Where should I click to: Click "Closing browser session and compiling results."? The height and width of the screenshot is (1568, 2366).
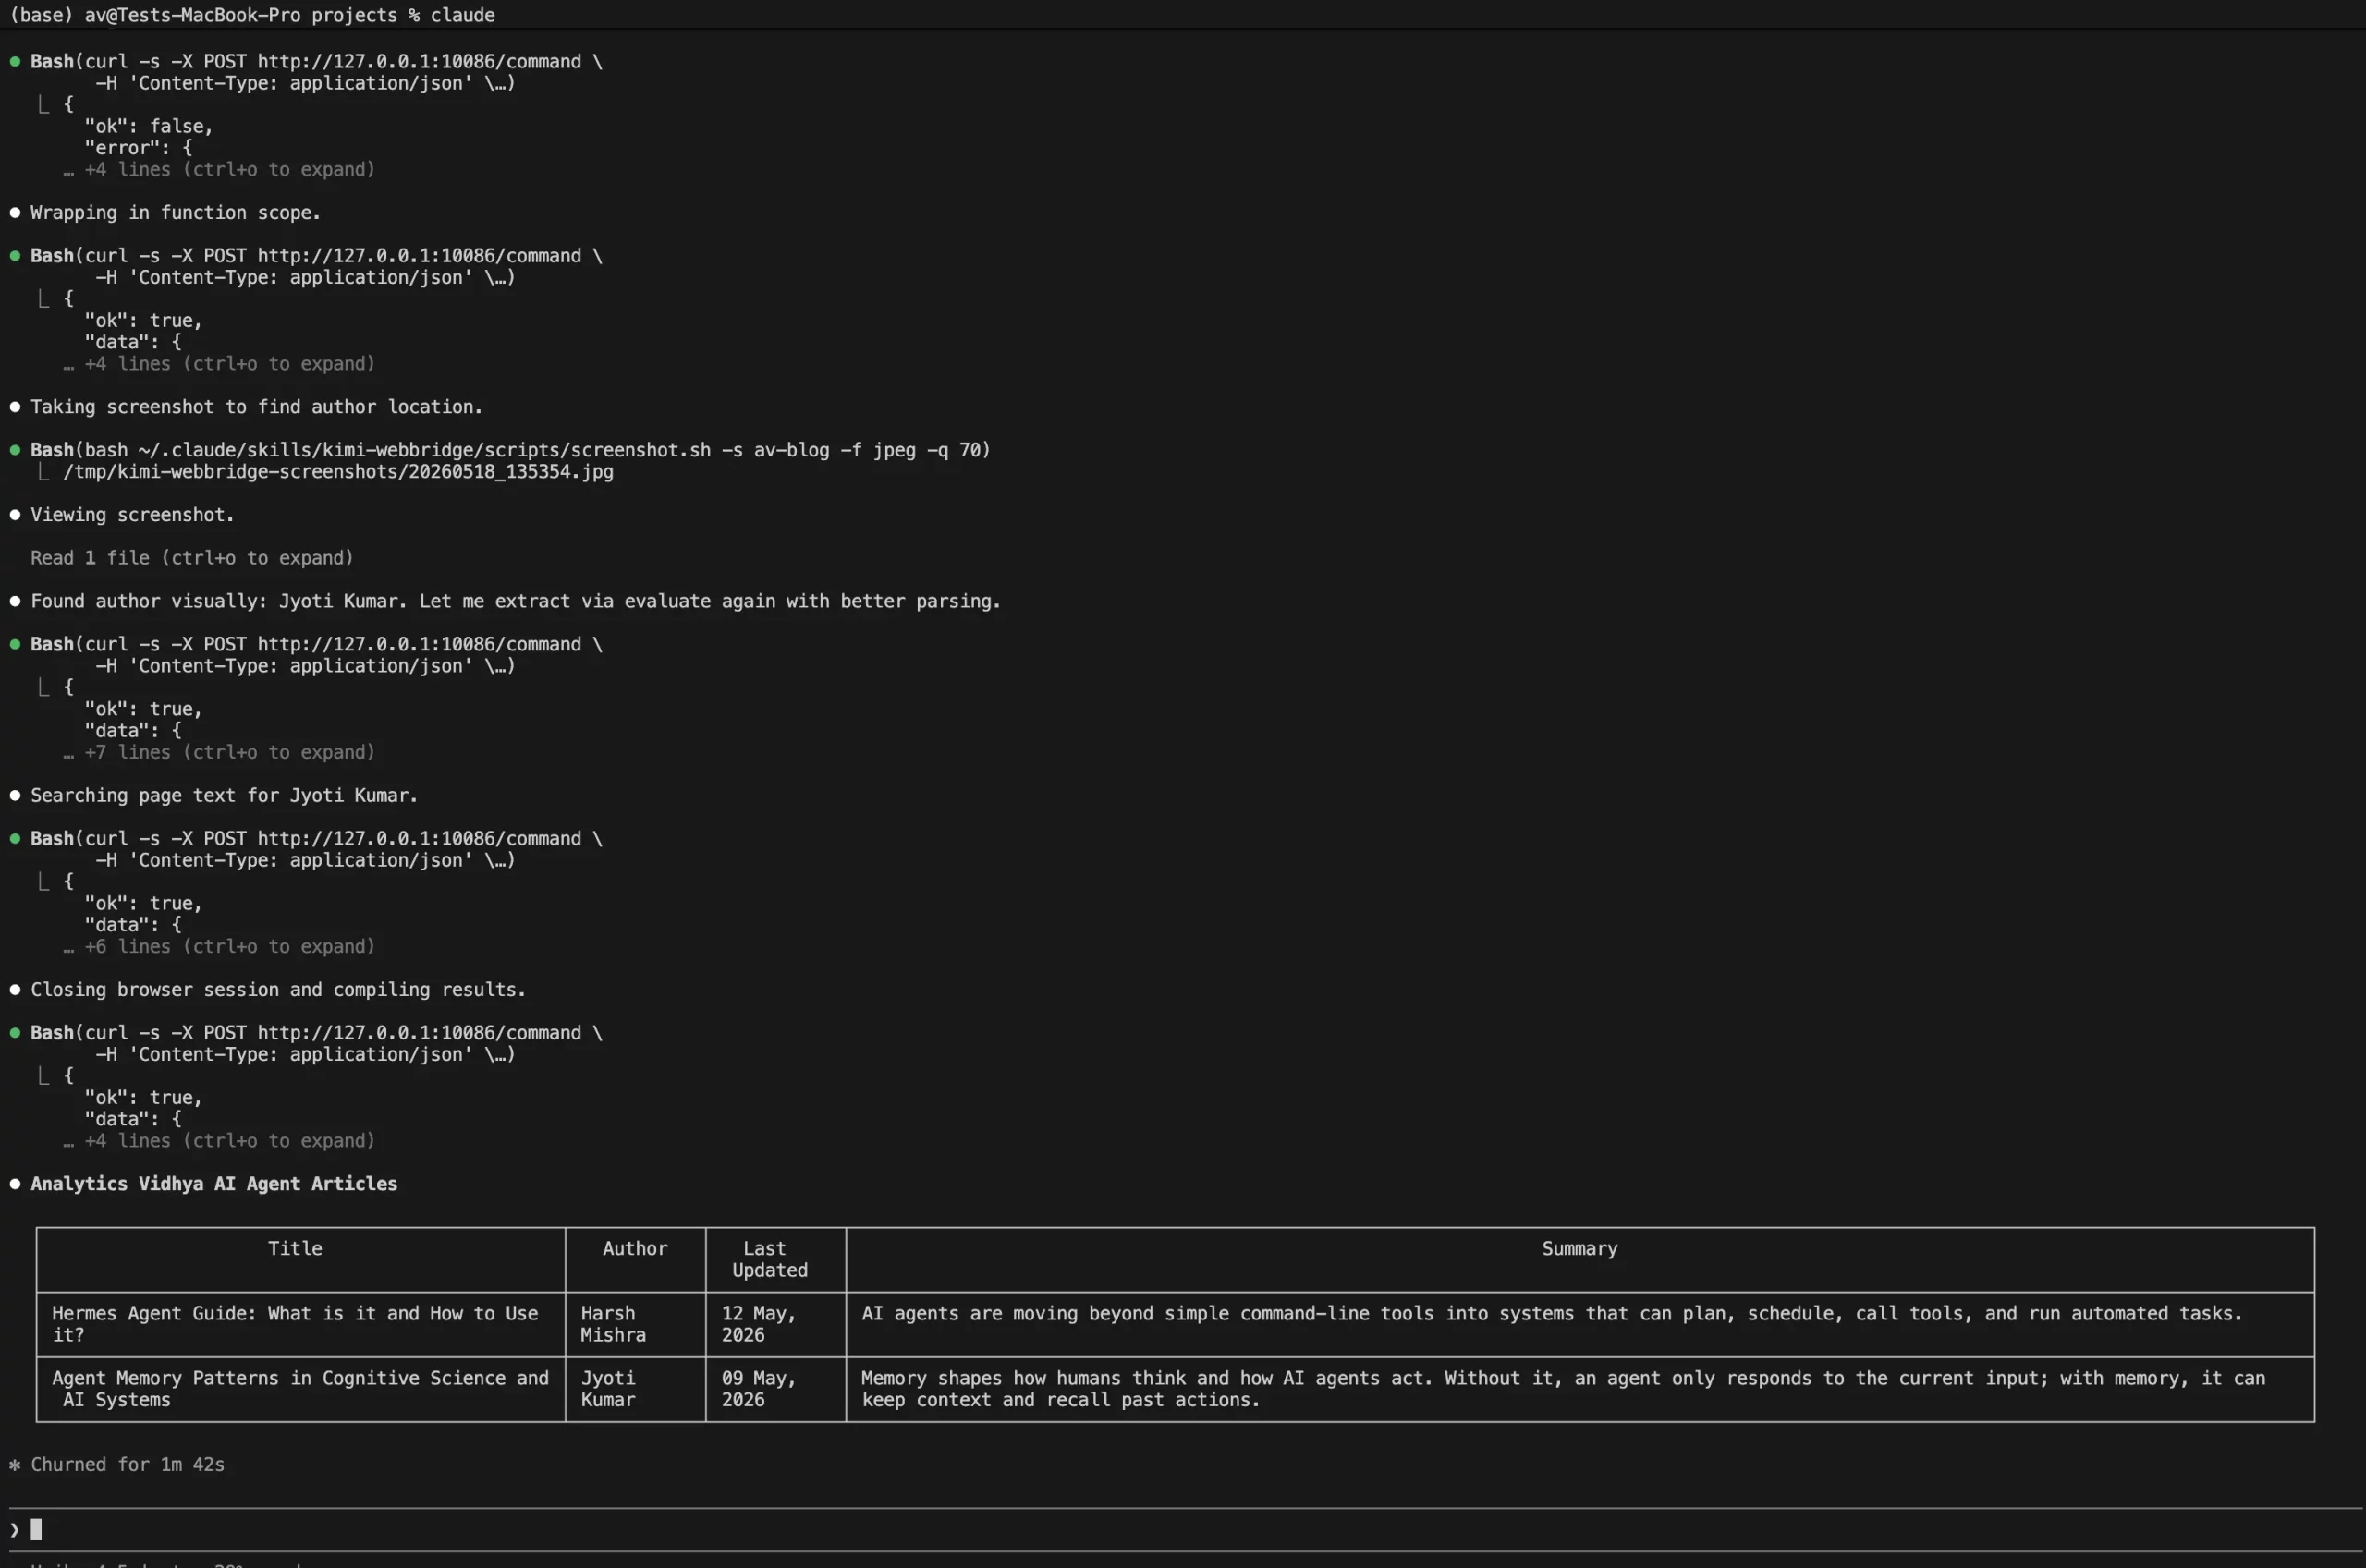278,989
